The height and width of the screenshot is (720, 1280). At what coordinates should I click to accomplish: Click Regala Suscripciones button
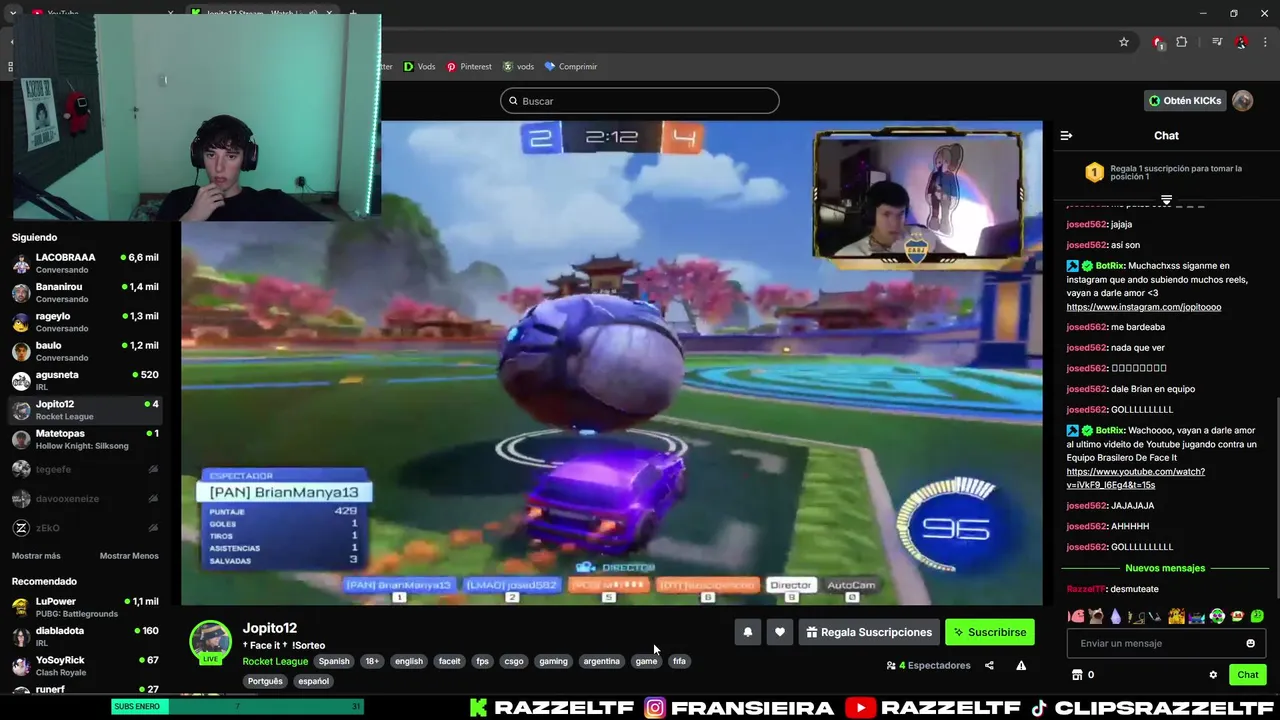click(x=869, y=632)
